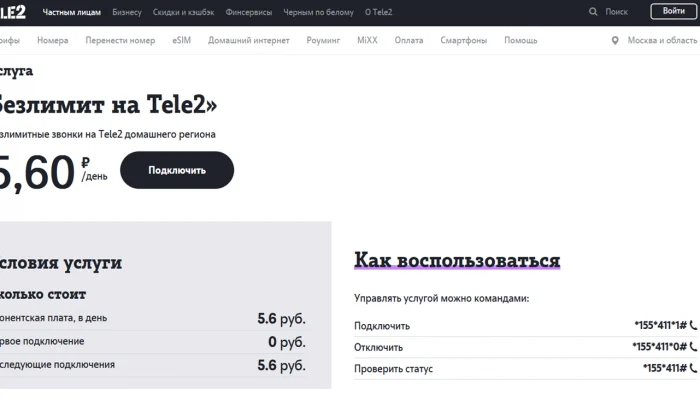
Task: Go to Скидки и кэшбэк
Action: pos(183,12)
